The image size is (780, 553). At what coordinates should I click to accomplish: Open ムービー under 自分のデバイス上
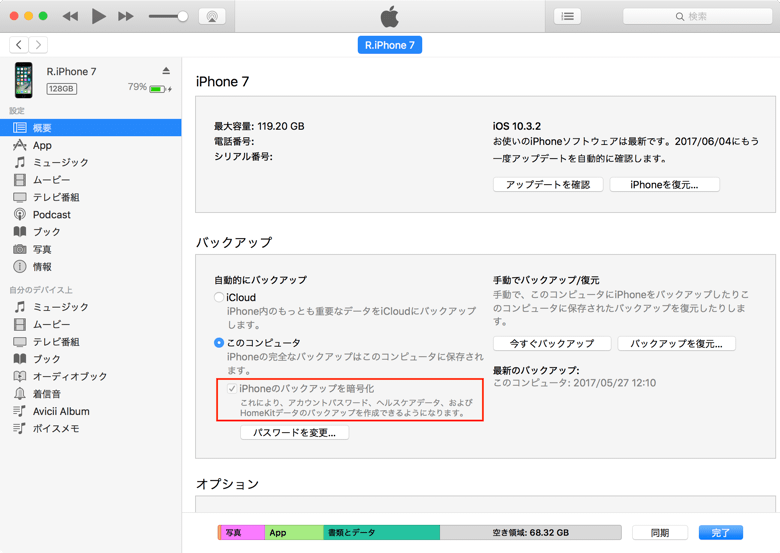tap(91, 324)
